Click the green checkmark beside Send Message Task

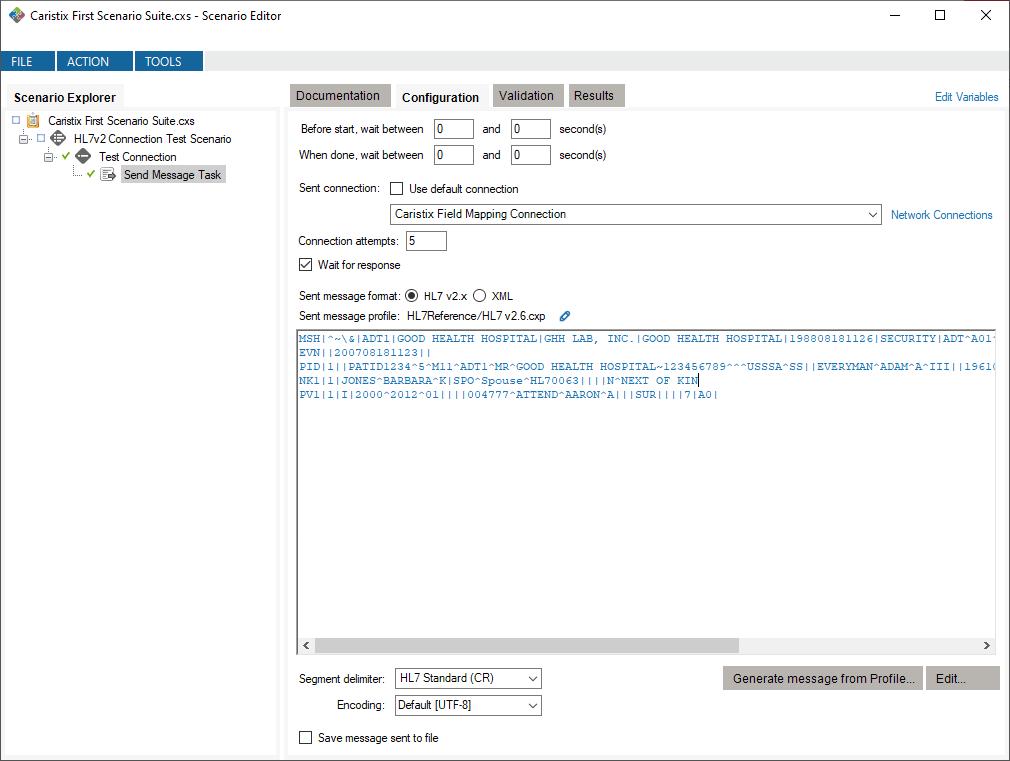pyautogui.click(x=91, y=174)
